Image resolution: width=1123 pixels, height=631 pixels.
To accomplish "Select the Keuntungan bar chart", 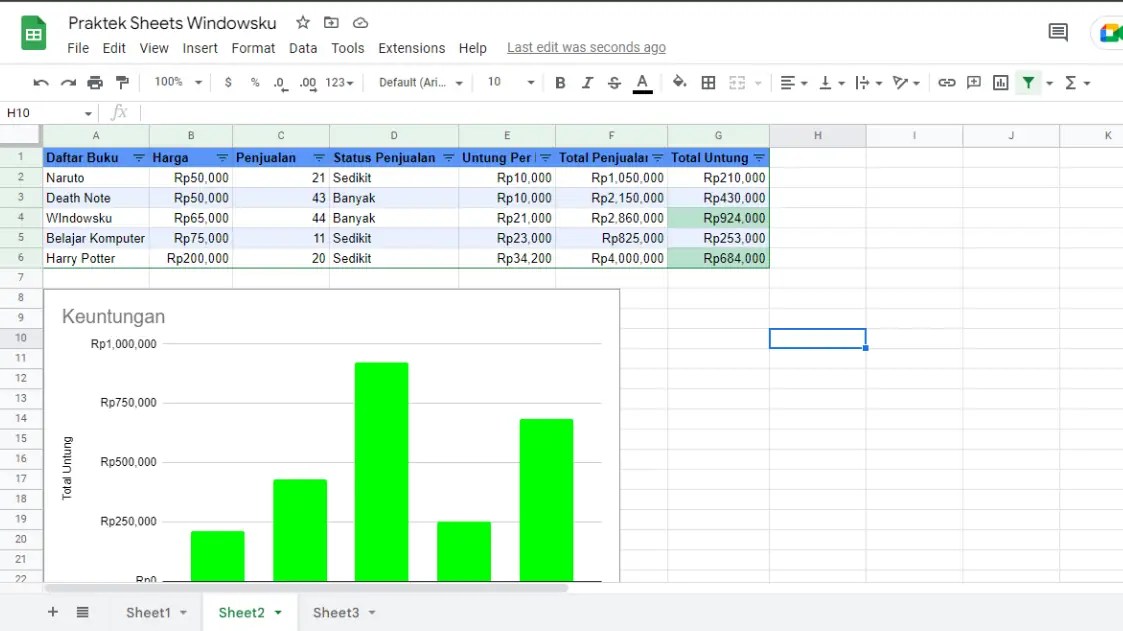I will tap(332, 437).
